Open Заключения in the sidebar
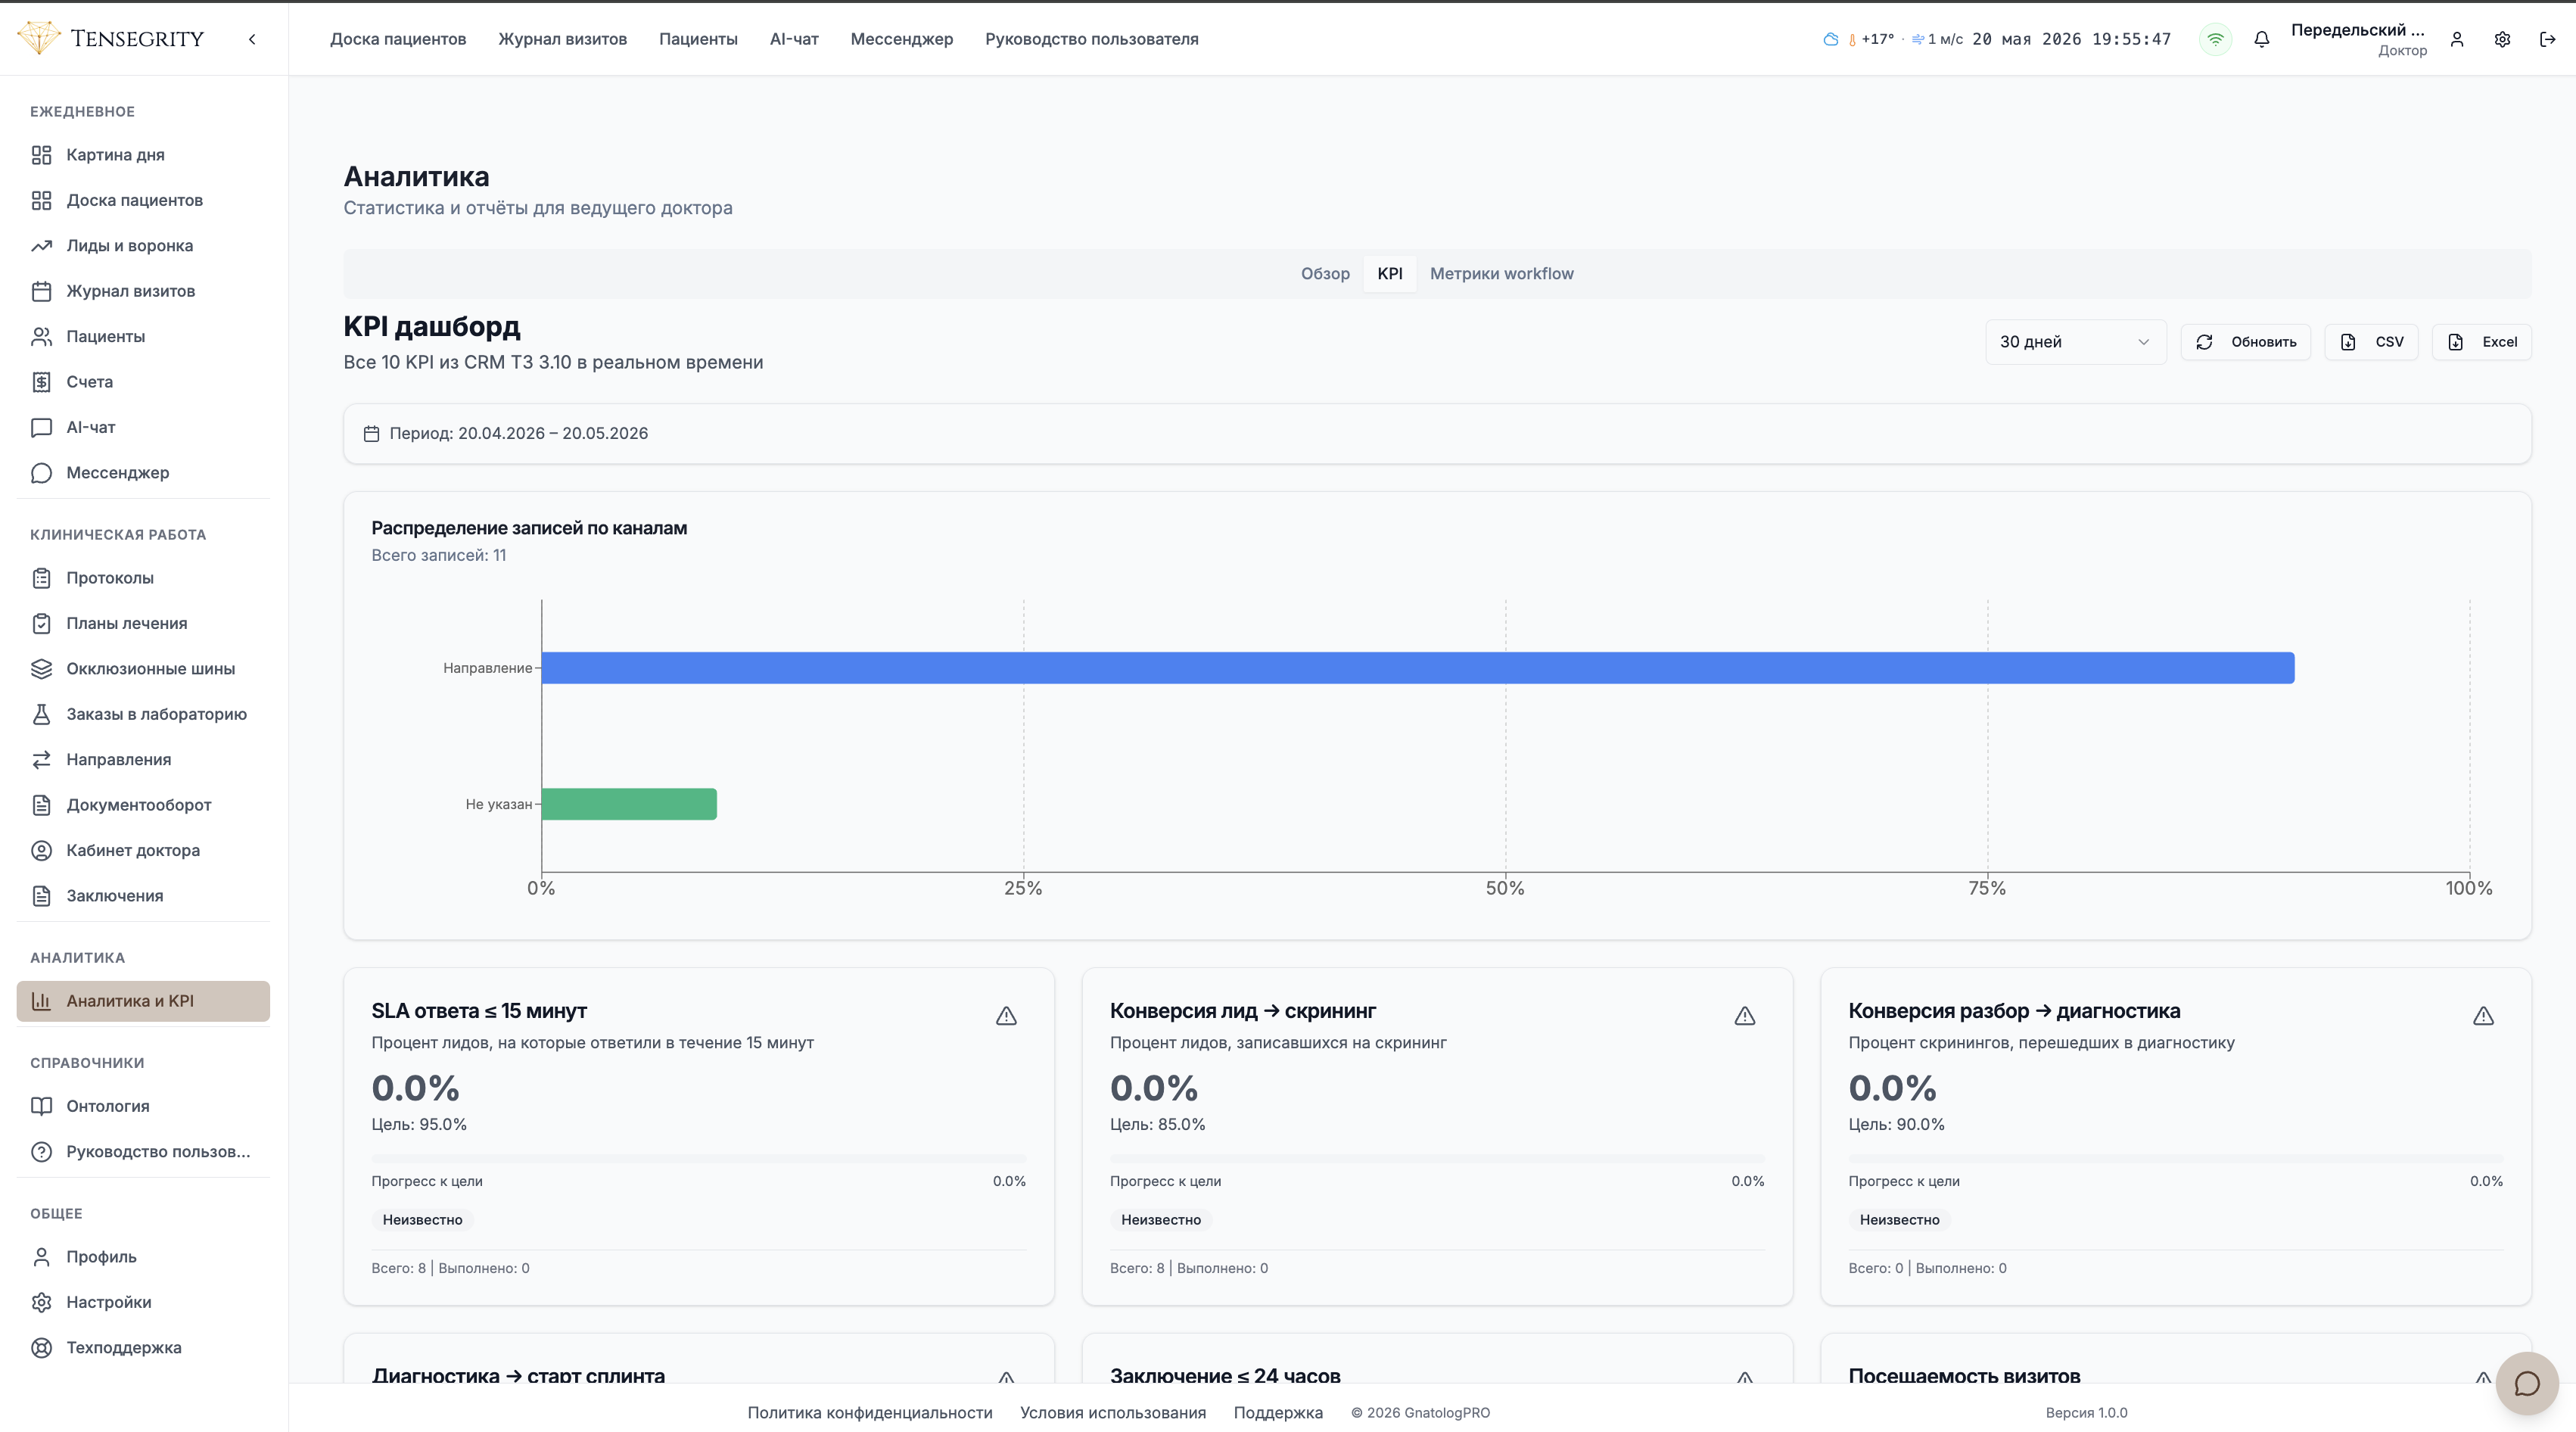 (143, 896)
